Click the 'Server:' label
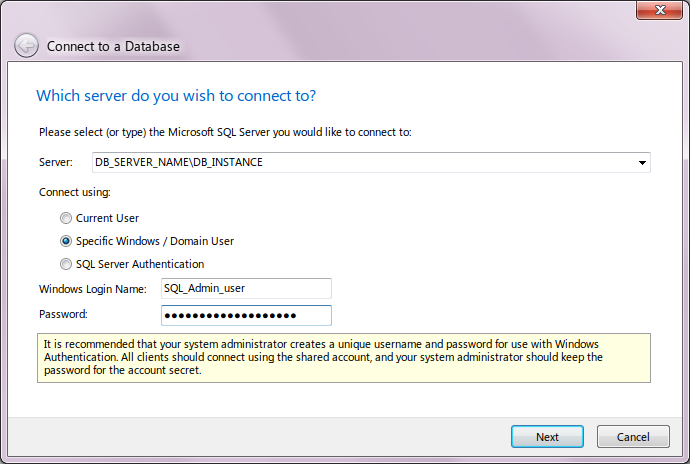The height and width of the screenshot is (464, 690). click(x=56, y=162)
